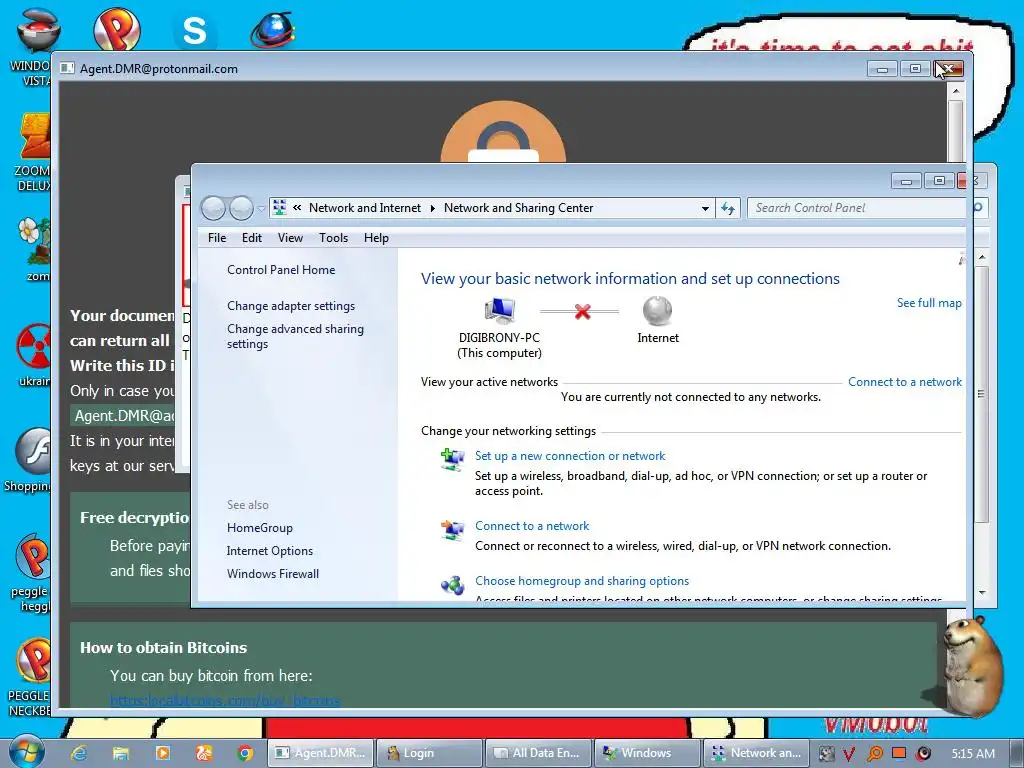The width and height of the screenshot is (1024, 768).
Task: Select Network and Sharing Center breadcrumb
Action: 519,208
